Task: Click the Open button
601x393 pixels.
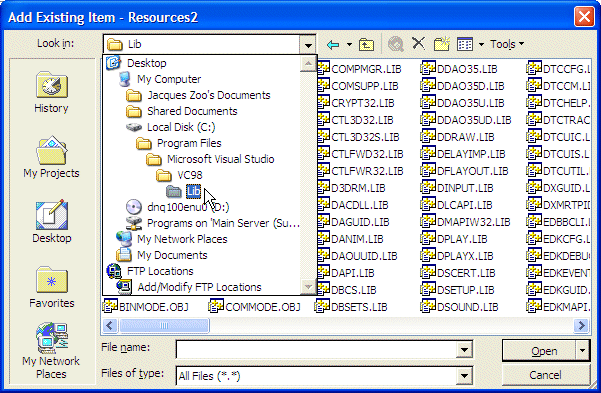Action: [x=540, y=351]
